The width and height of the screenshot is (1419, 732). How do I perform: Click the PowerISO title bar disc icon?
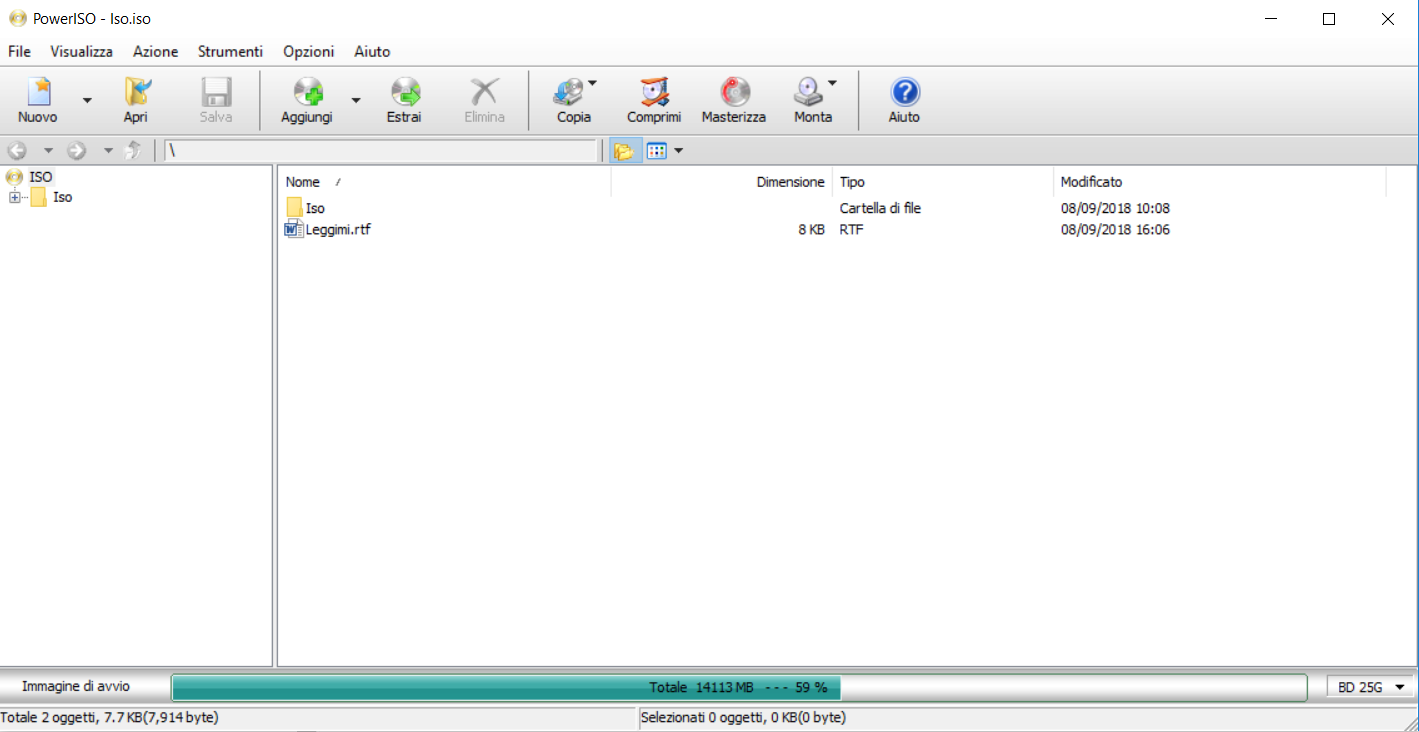coord(17,19)
